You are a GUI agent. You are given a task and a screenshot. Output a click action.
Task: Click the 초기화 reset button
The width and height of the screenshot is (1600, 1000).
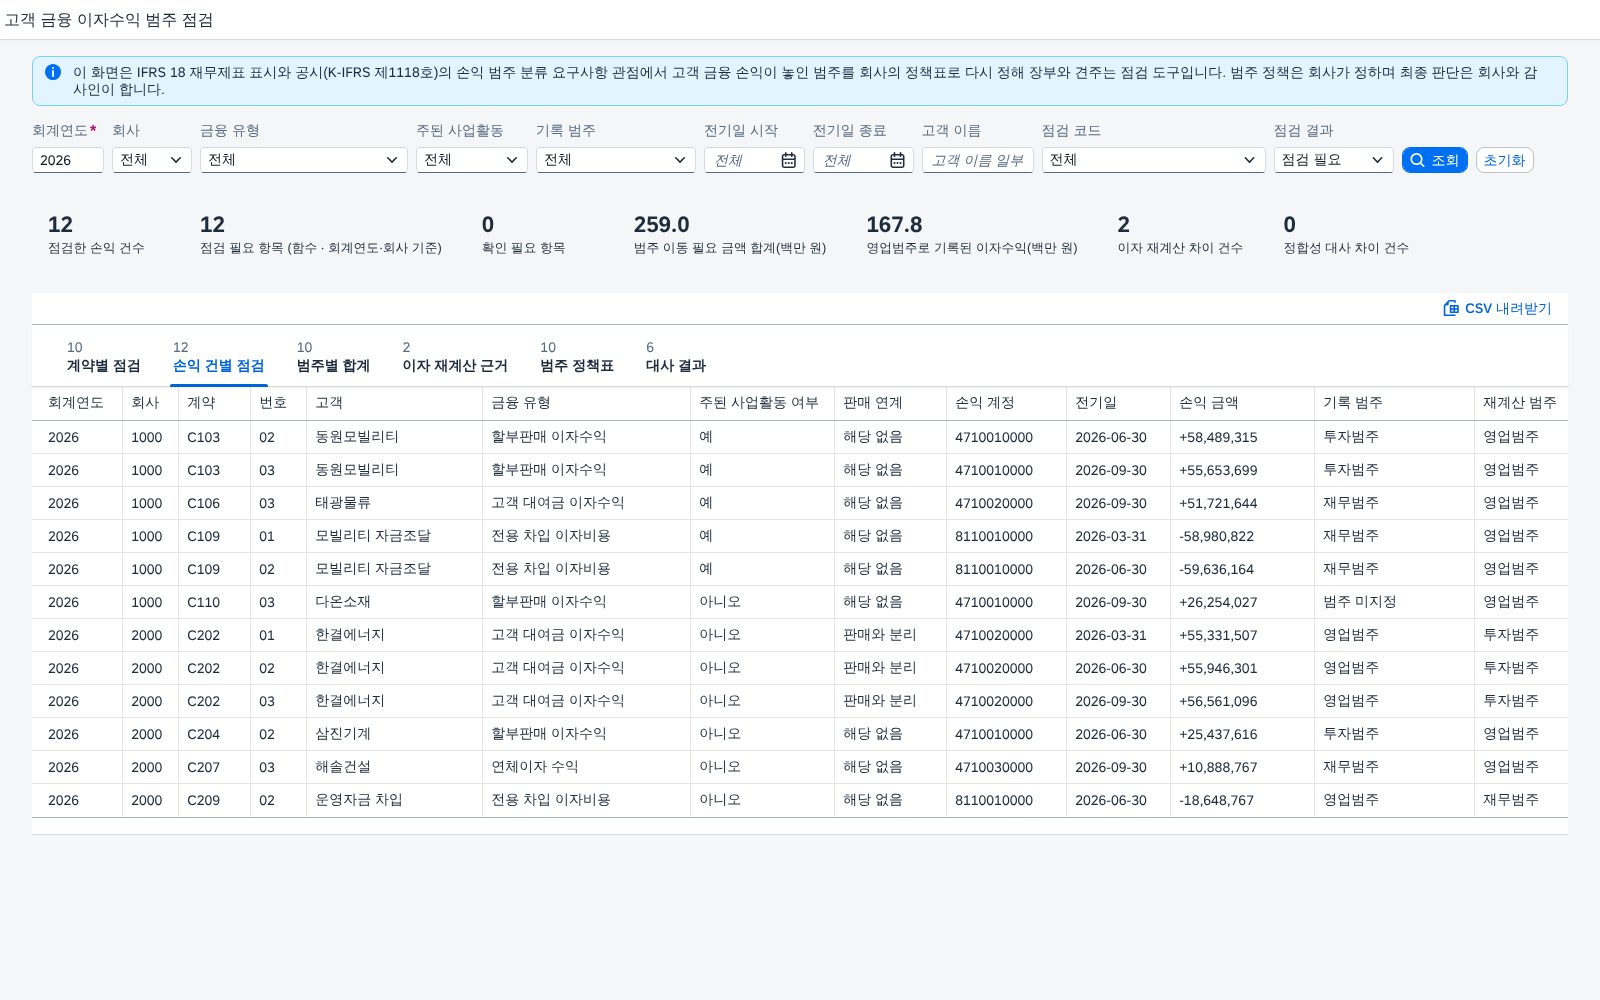(1504, 160)
